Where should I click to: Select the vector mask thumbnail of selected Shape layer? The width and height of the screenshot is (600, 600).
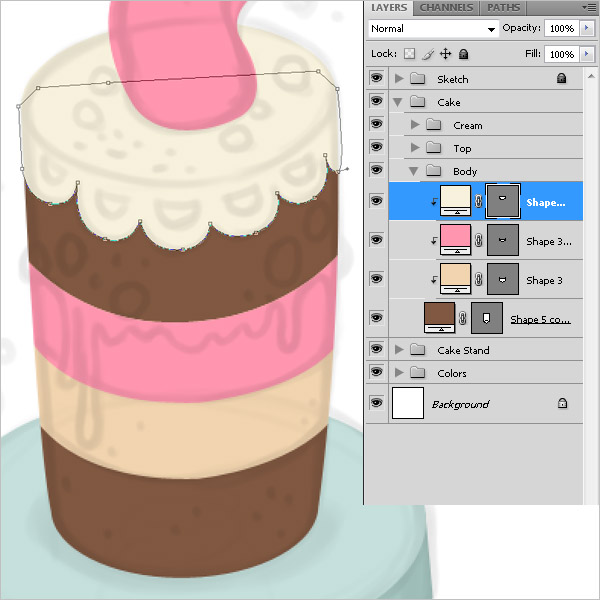point(503,201)
